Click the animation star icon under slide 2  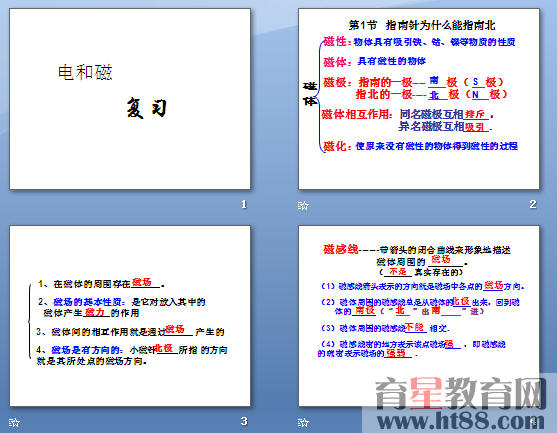(303, 205)
